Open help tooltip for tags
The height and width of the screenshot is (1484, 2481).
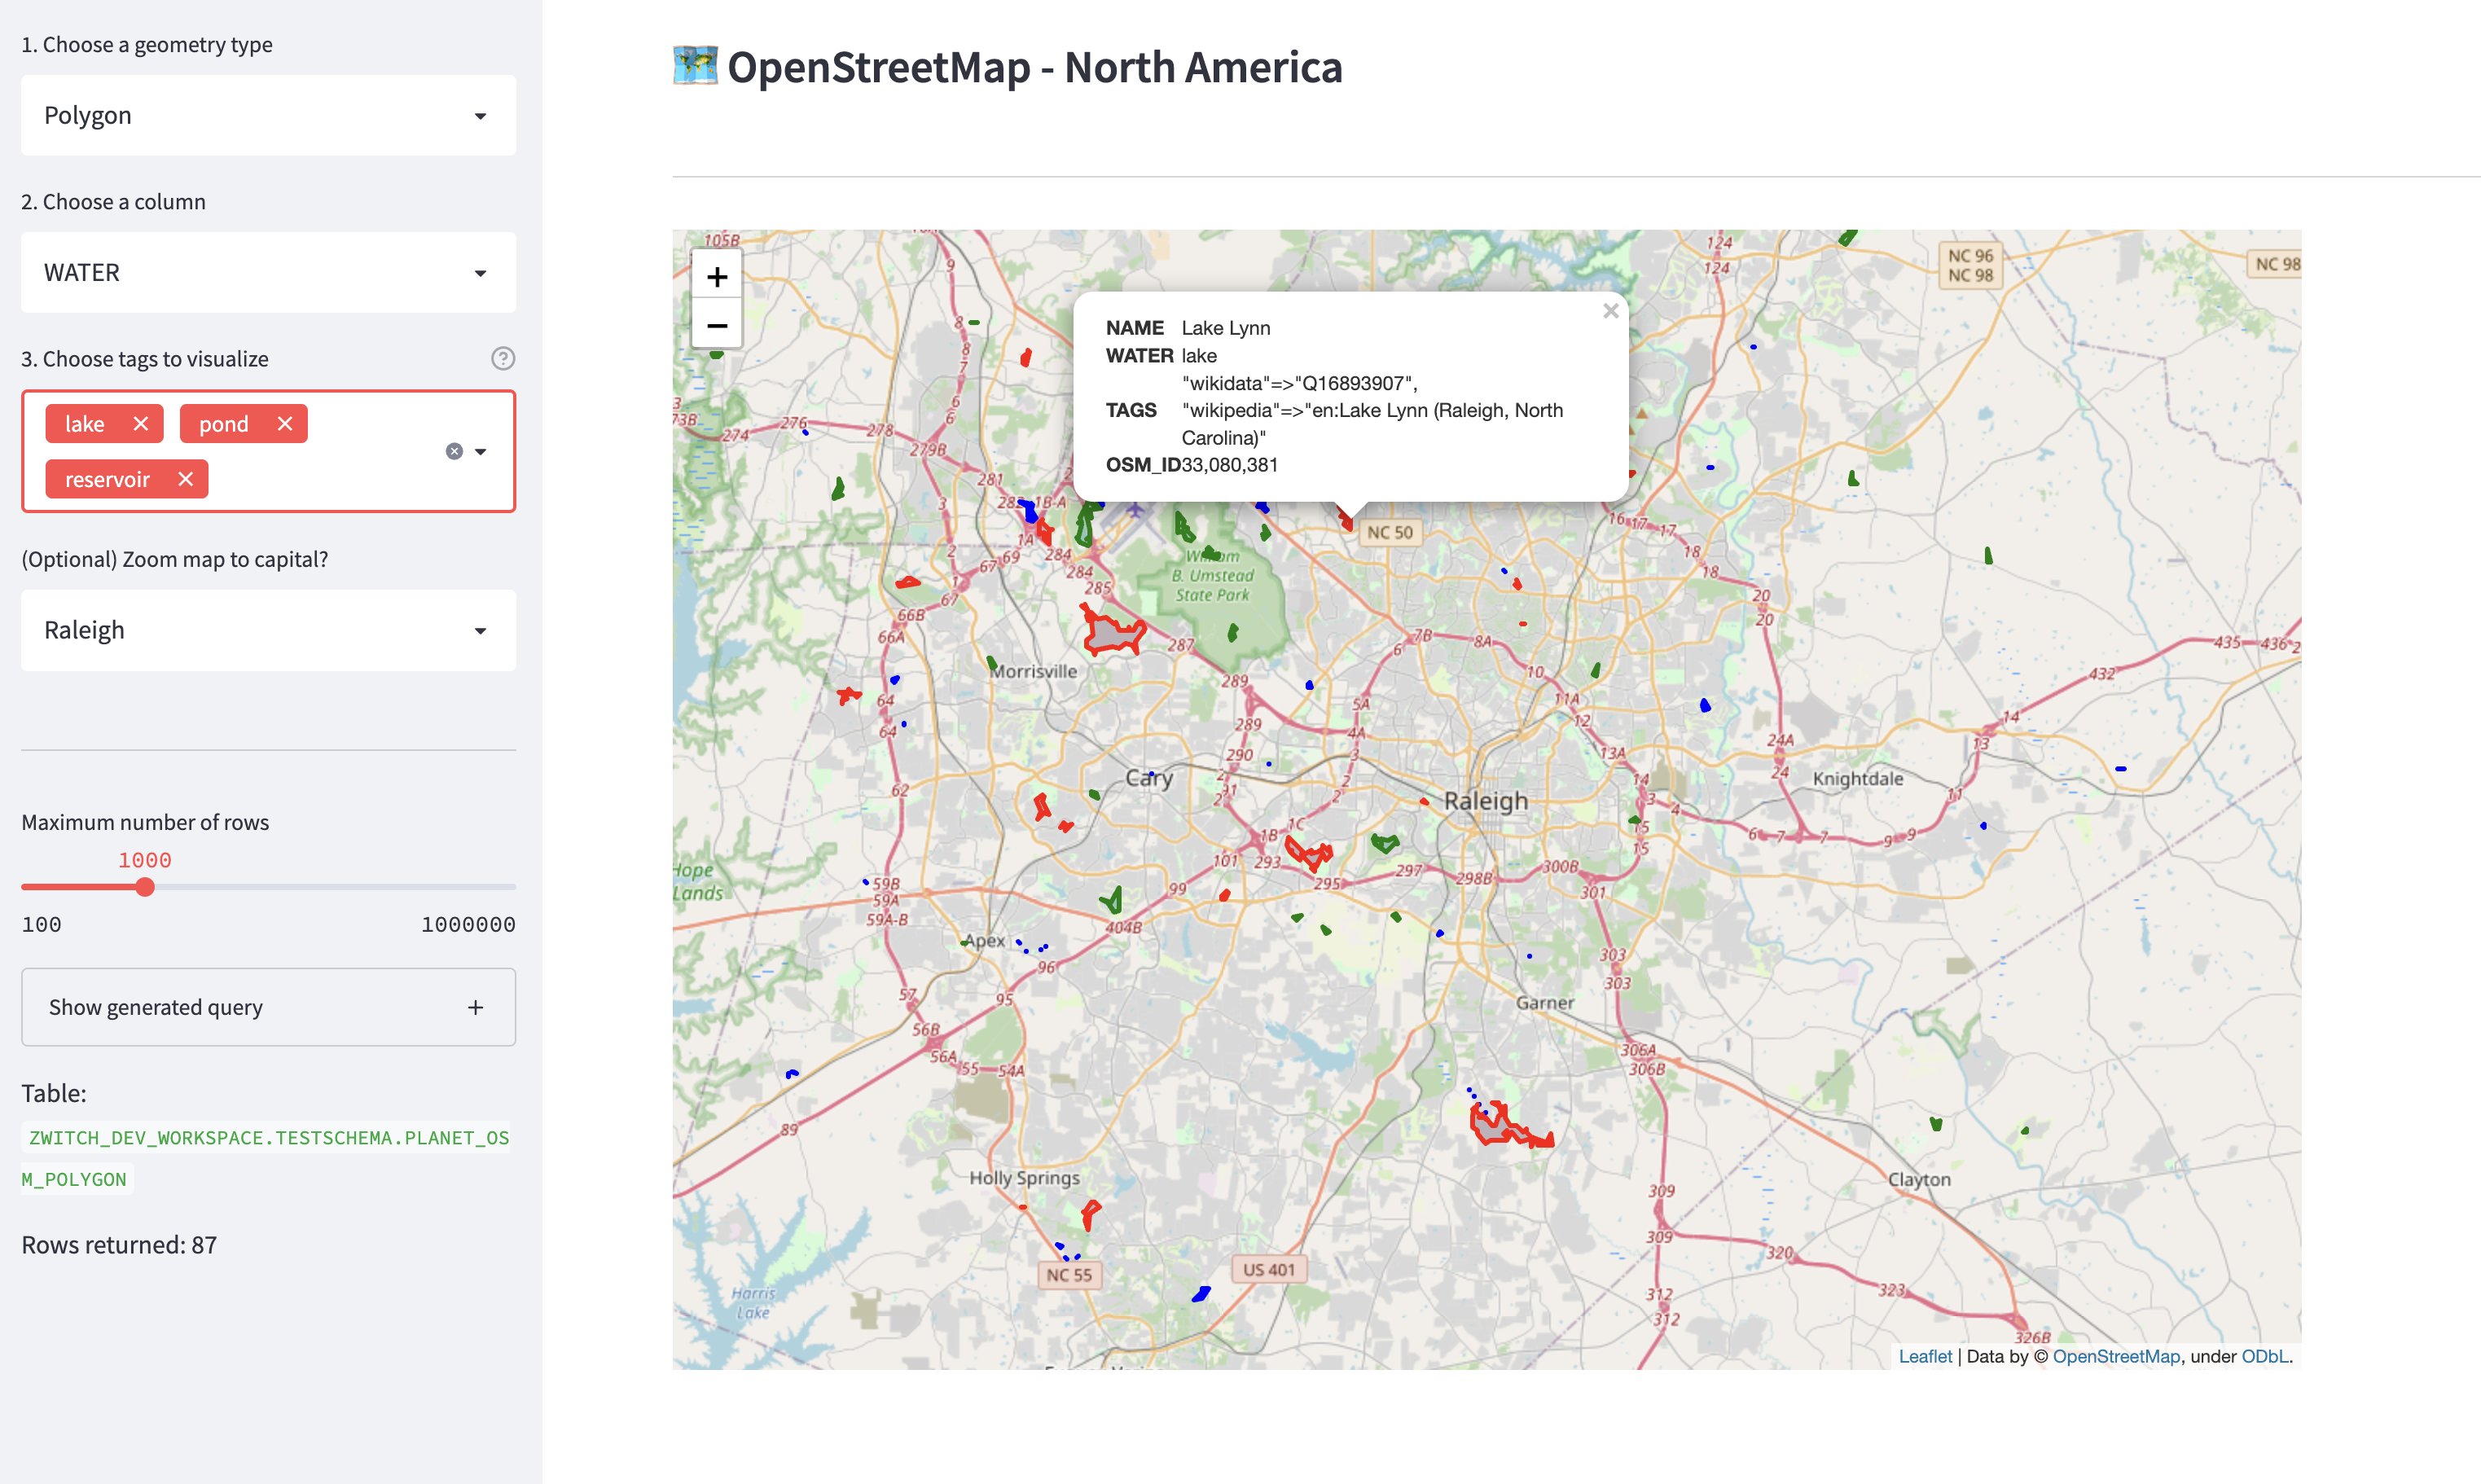pyautogui.click(x=503, y=358)
